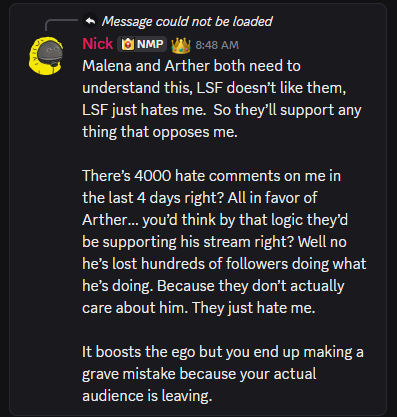Screen dimensions: 397x417
Task: Click the reply arrow icon above the message
Action: (x=90, y=21)
